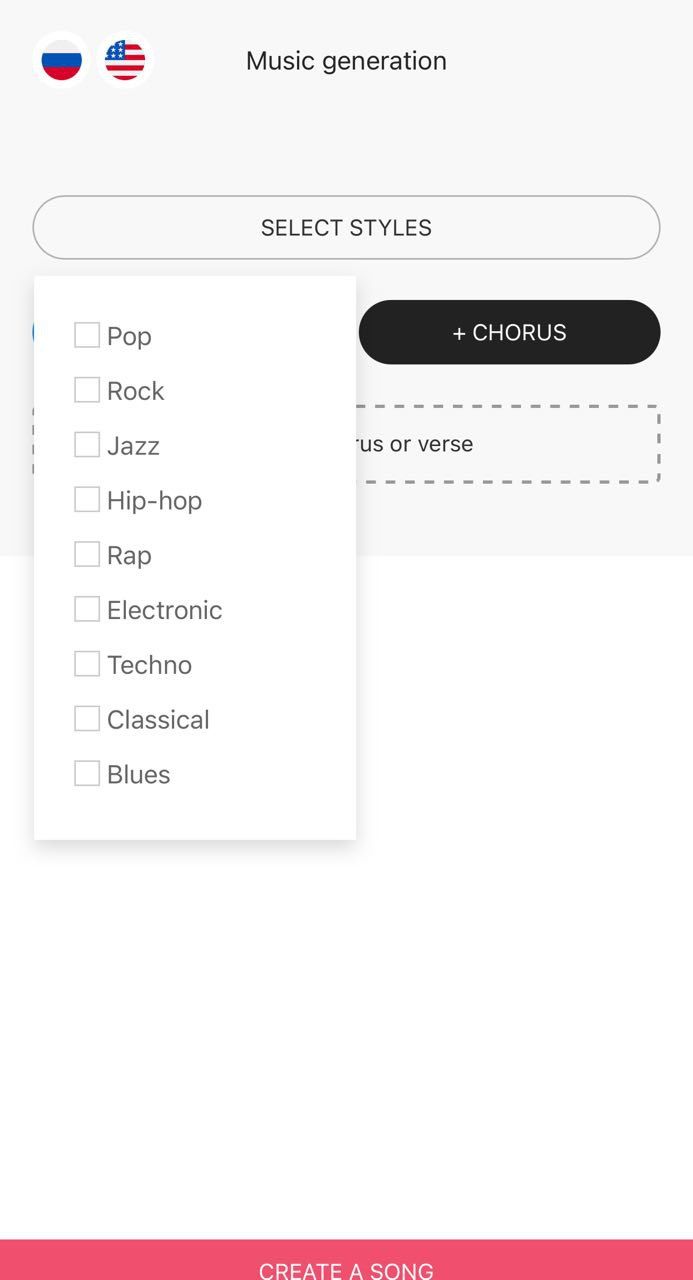This screenshot has width=693, height=1280.
Task: Click the Music generation title
Action: pos(346,60)
